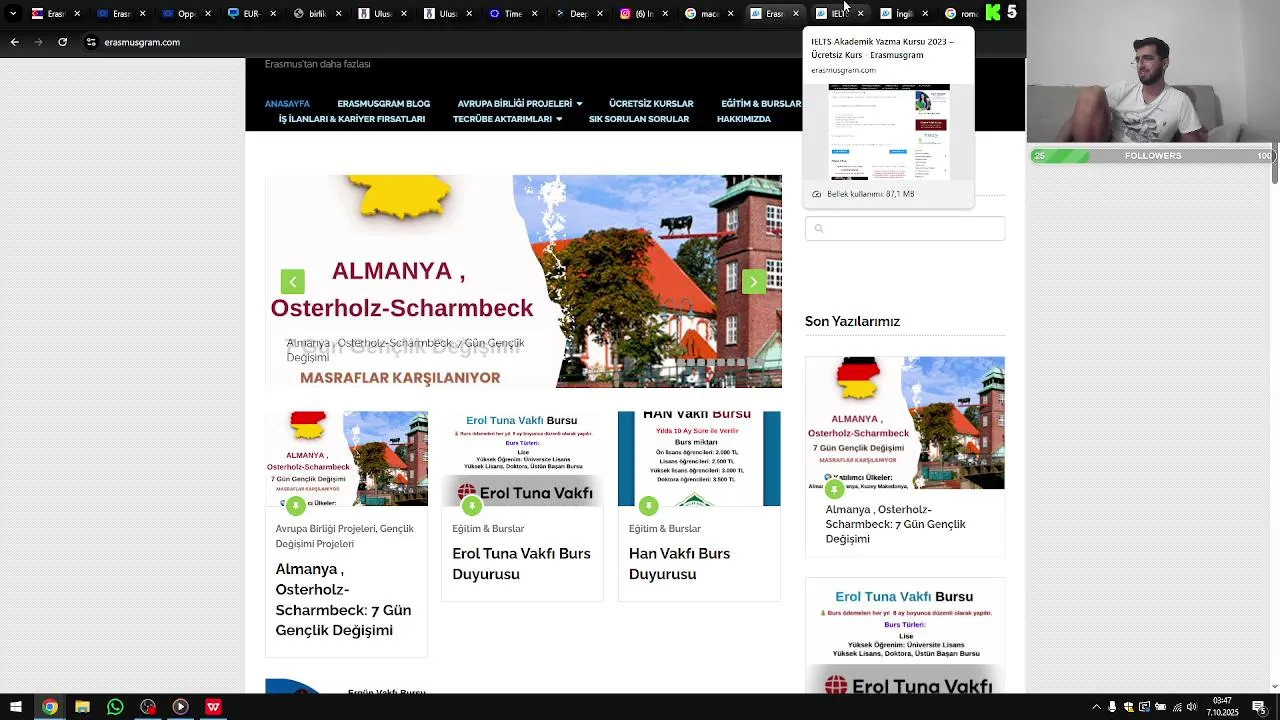Close the İngil tab
This screenshot has width=1280, height=720.
coord(925,14)
